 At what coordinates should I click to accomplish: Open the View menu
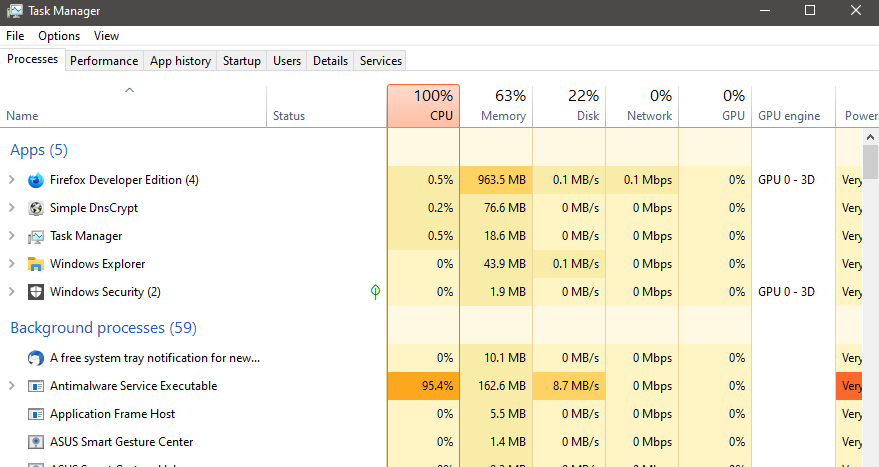pos(106,36)
